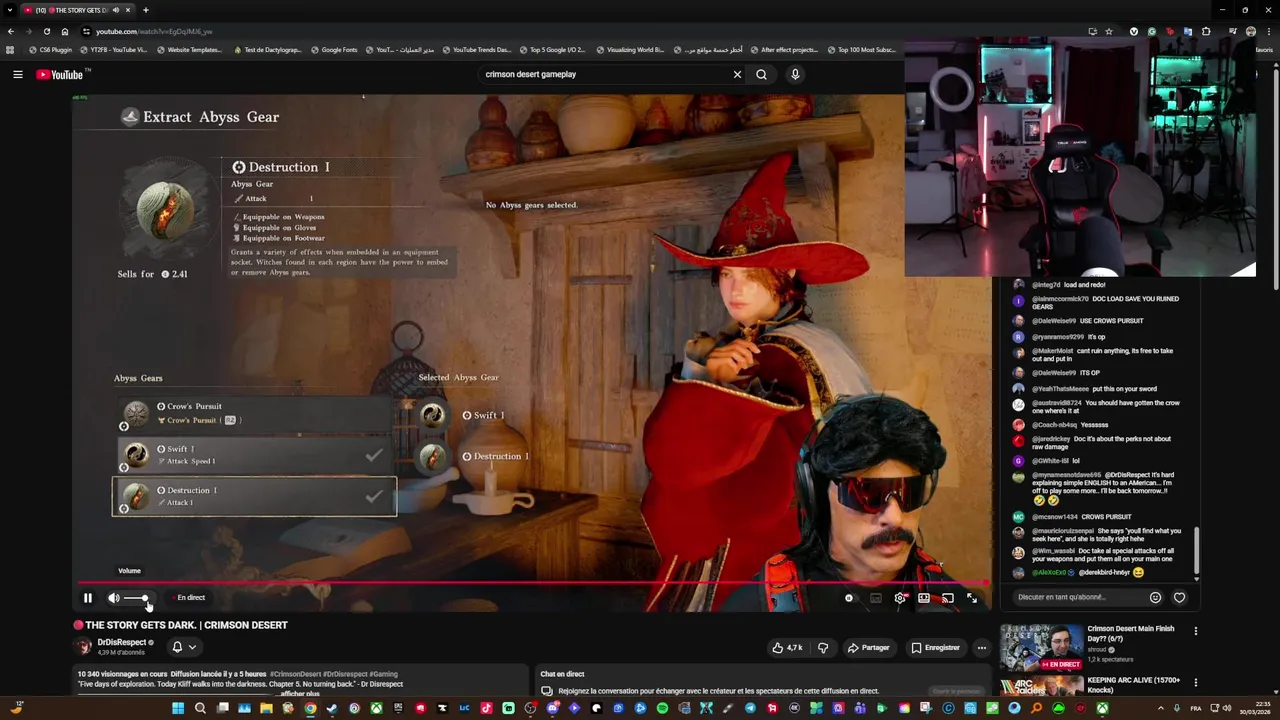Start voice search with microphone

click(x=795, y=74)
